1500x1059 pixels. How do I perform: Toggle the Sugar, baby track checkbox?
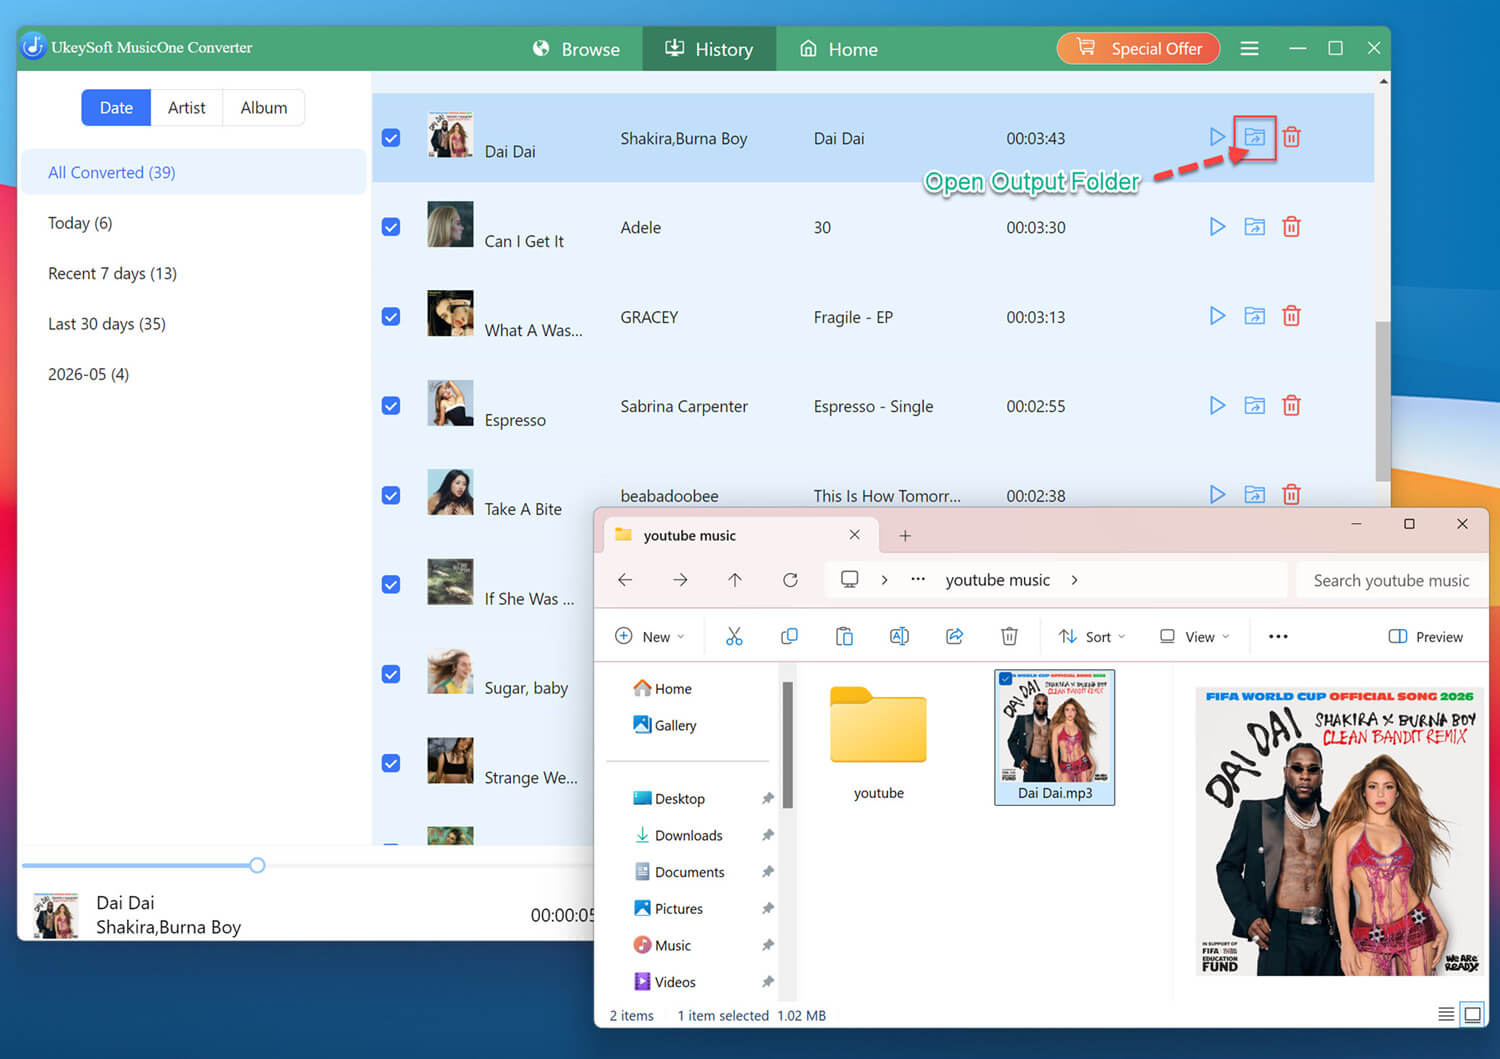(391, 674)
